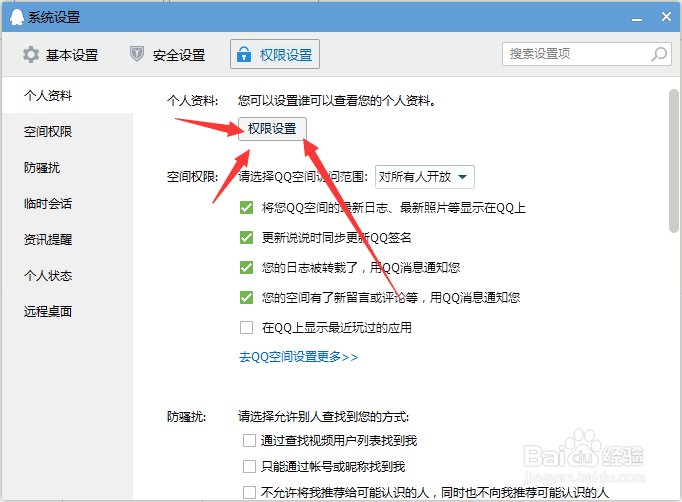The width and height of the screenshot is (682, 502).
Task: Click the QQ penguin logo in title bar
Action: tap(17, 17)
